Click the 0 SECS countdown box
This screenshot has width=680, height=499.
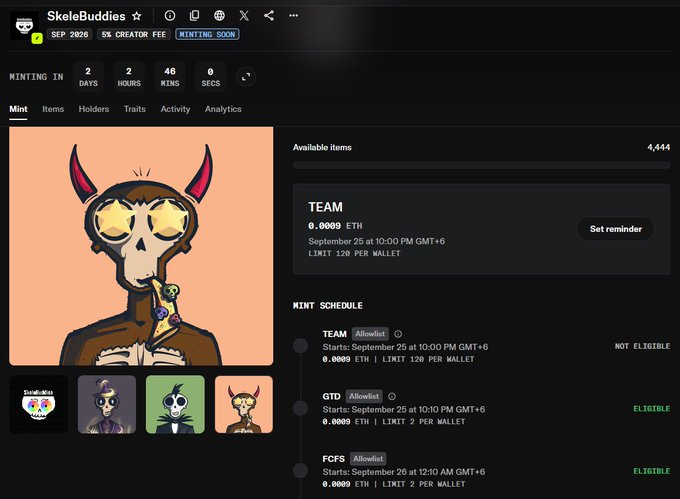click(210, 77)
